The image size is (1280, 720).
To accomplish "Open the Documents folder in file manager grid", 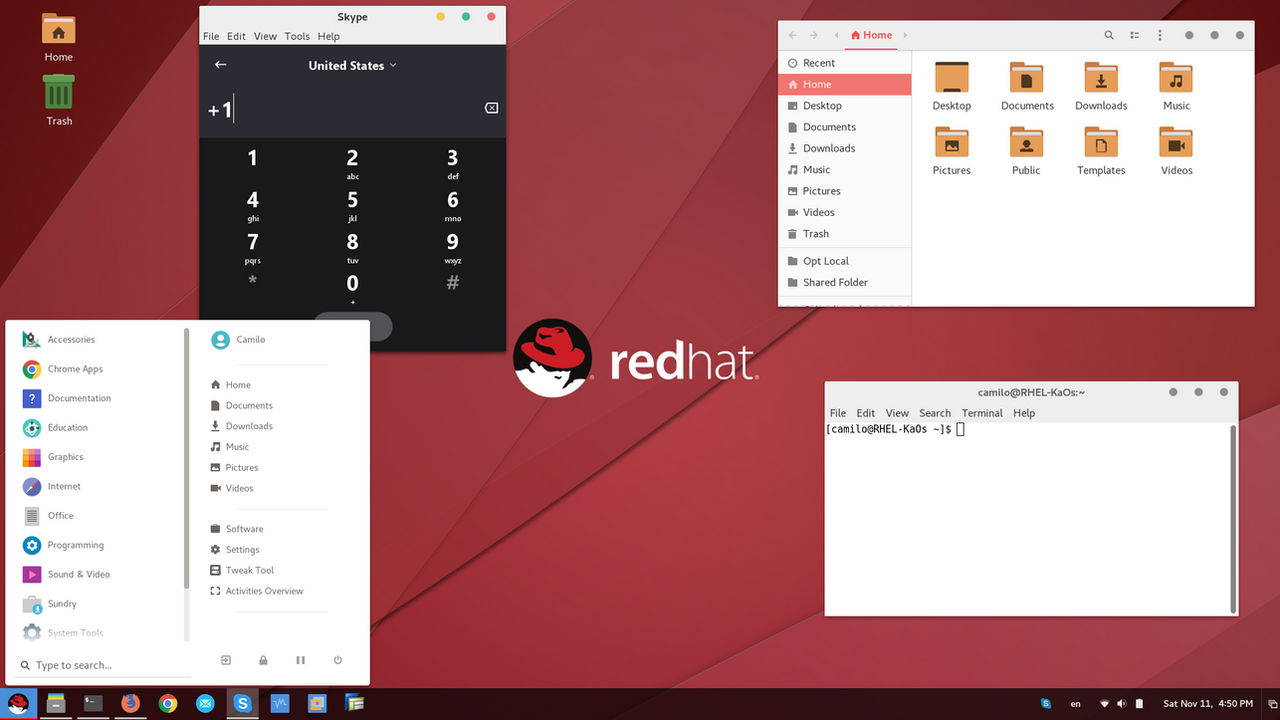I will coord(1027,85).
